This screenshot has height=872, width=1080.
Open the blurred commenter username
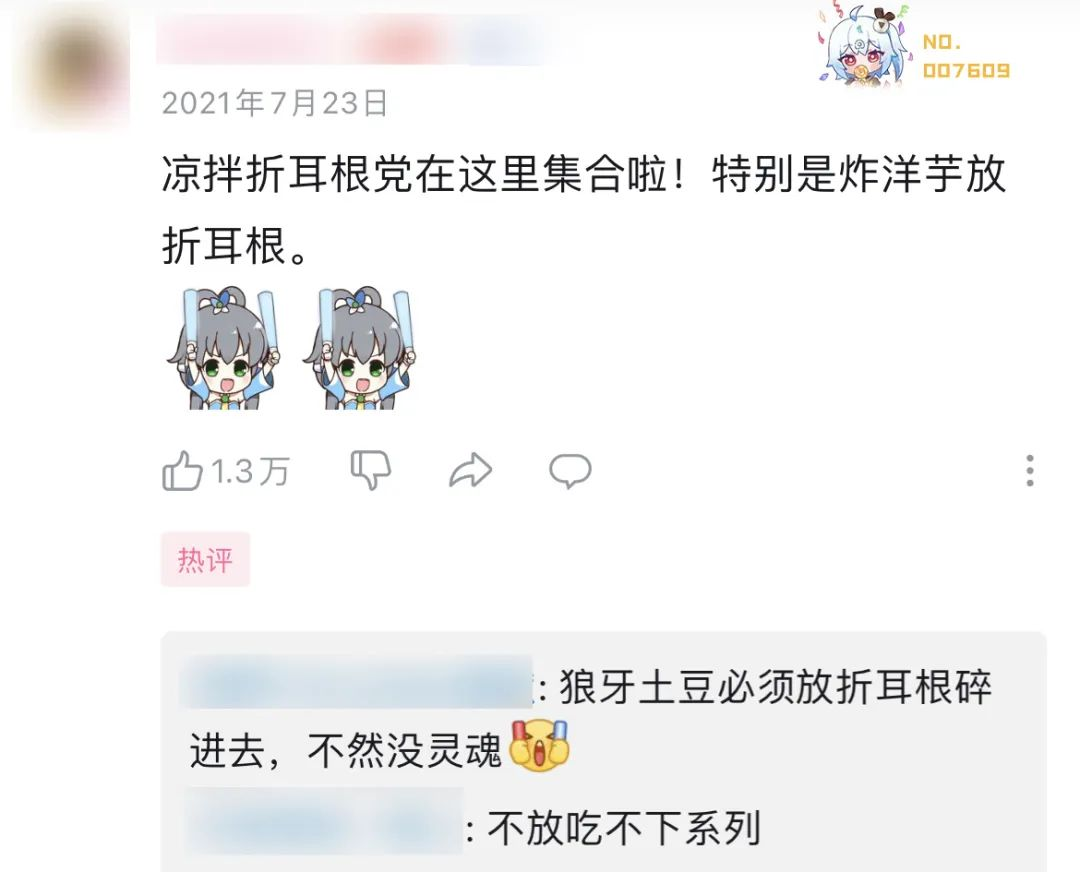click(358, 40)
